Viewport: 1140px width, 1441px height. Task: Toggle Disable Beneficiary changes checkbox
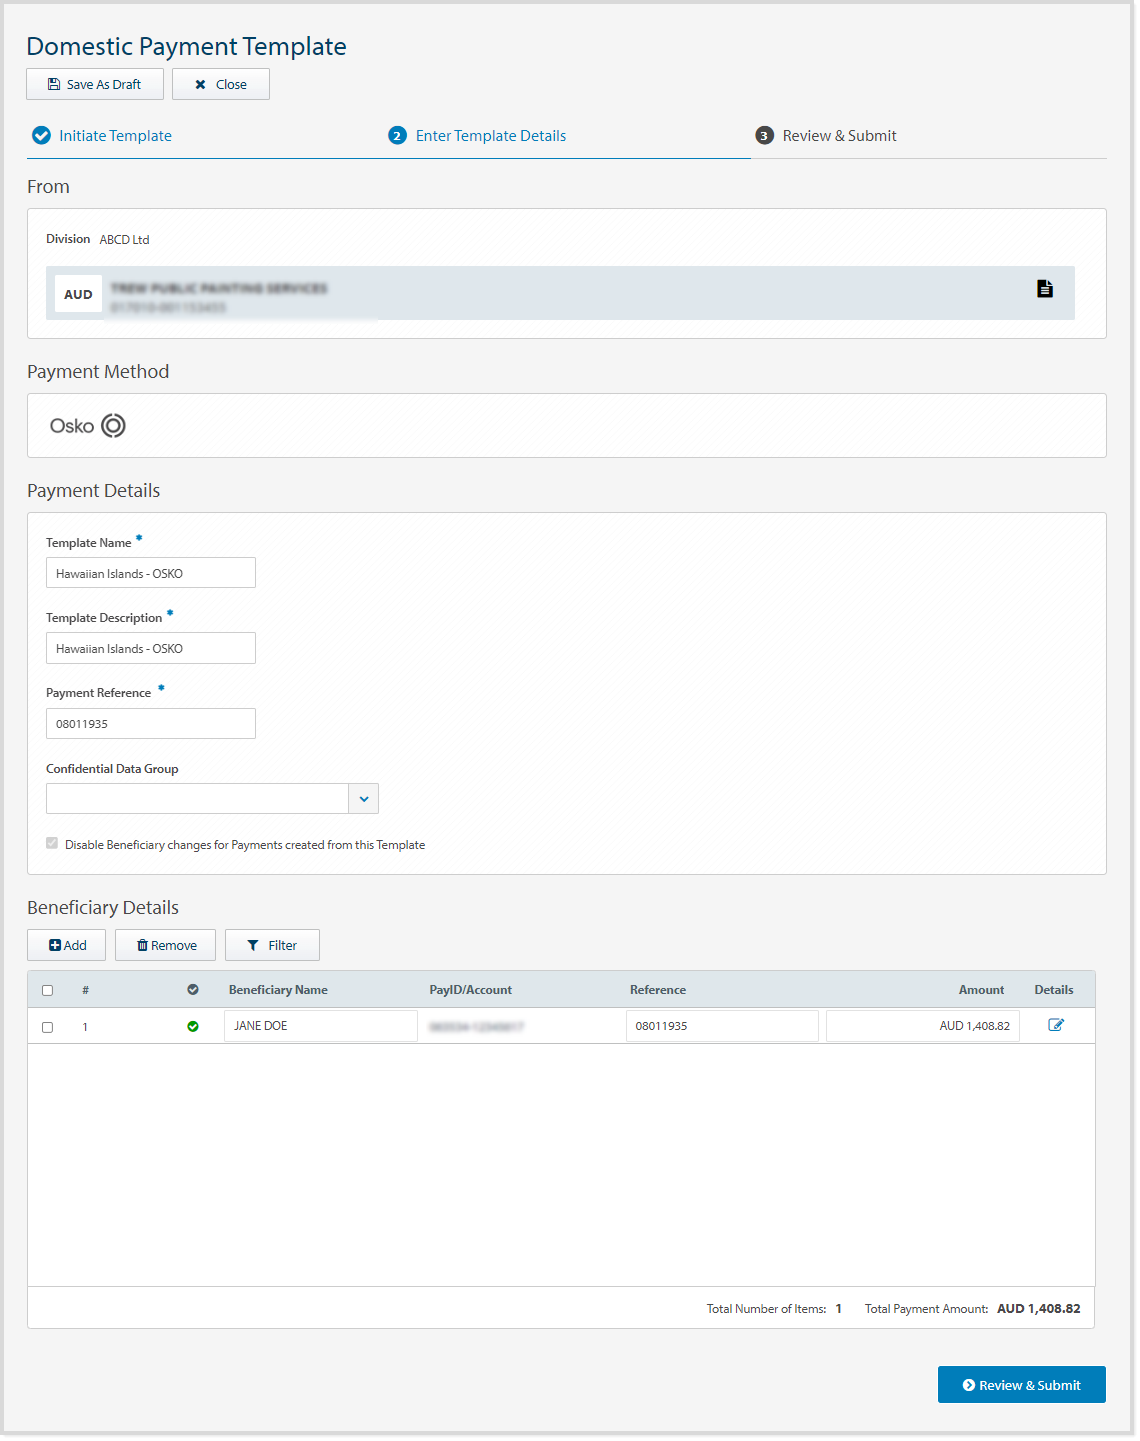52,844
